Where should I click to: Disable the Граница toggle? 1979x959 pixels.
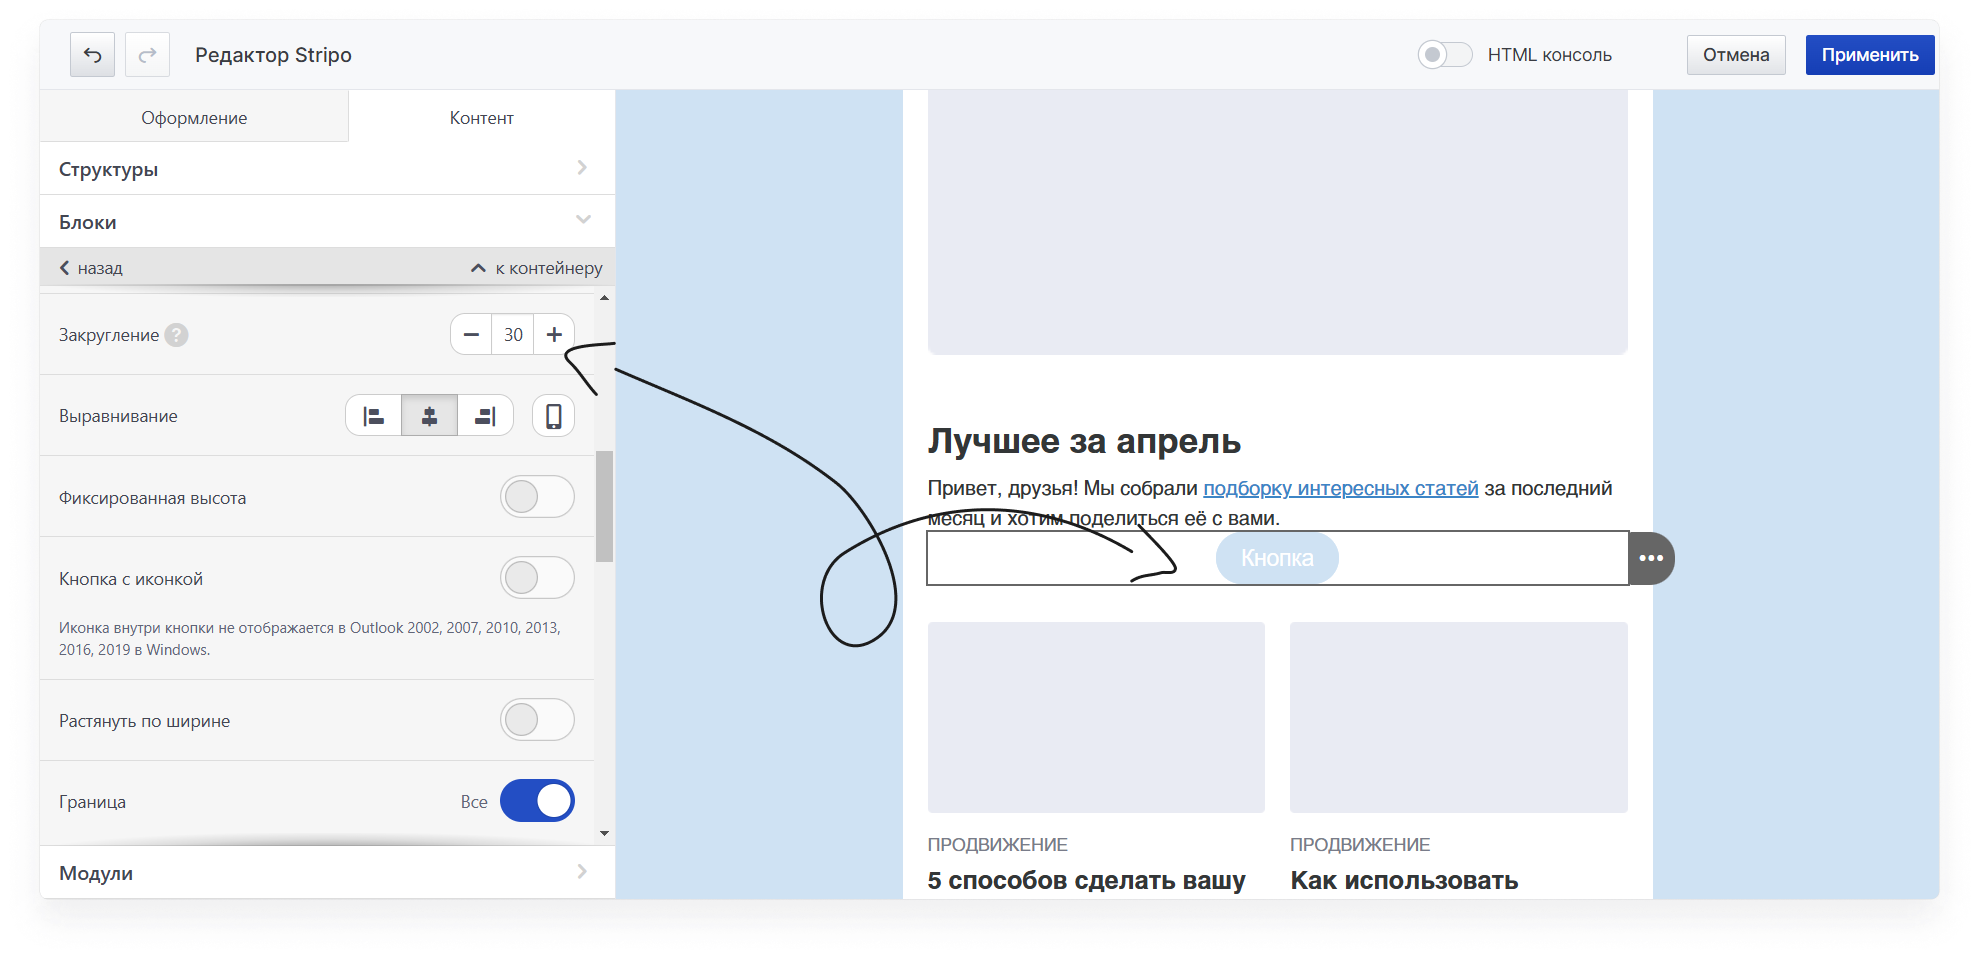[537, 801]
